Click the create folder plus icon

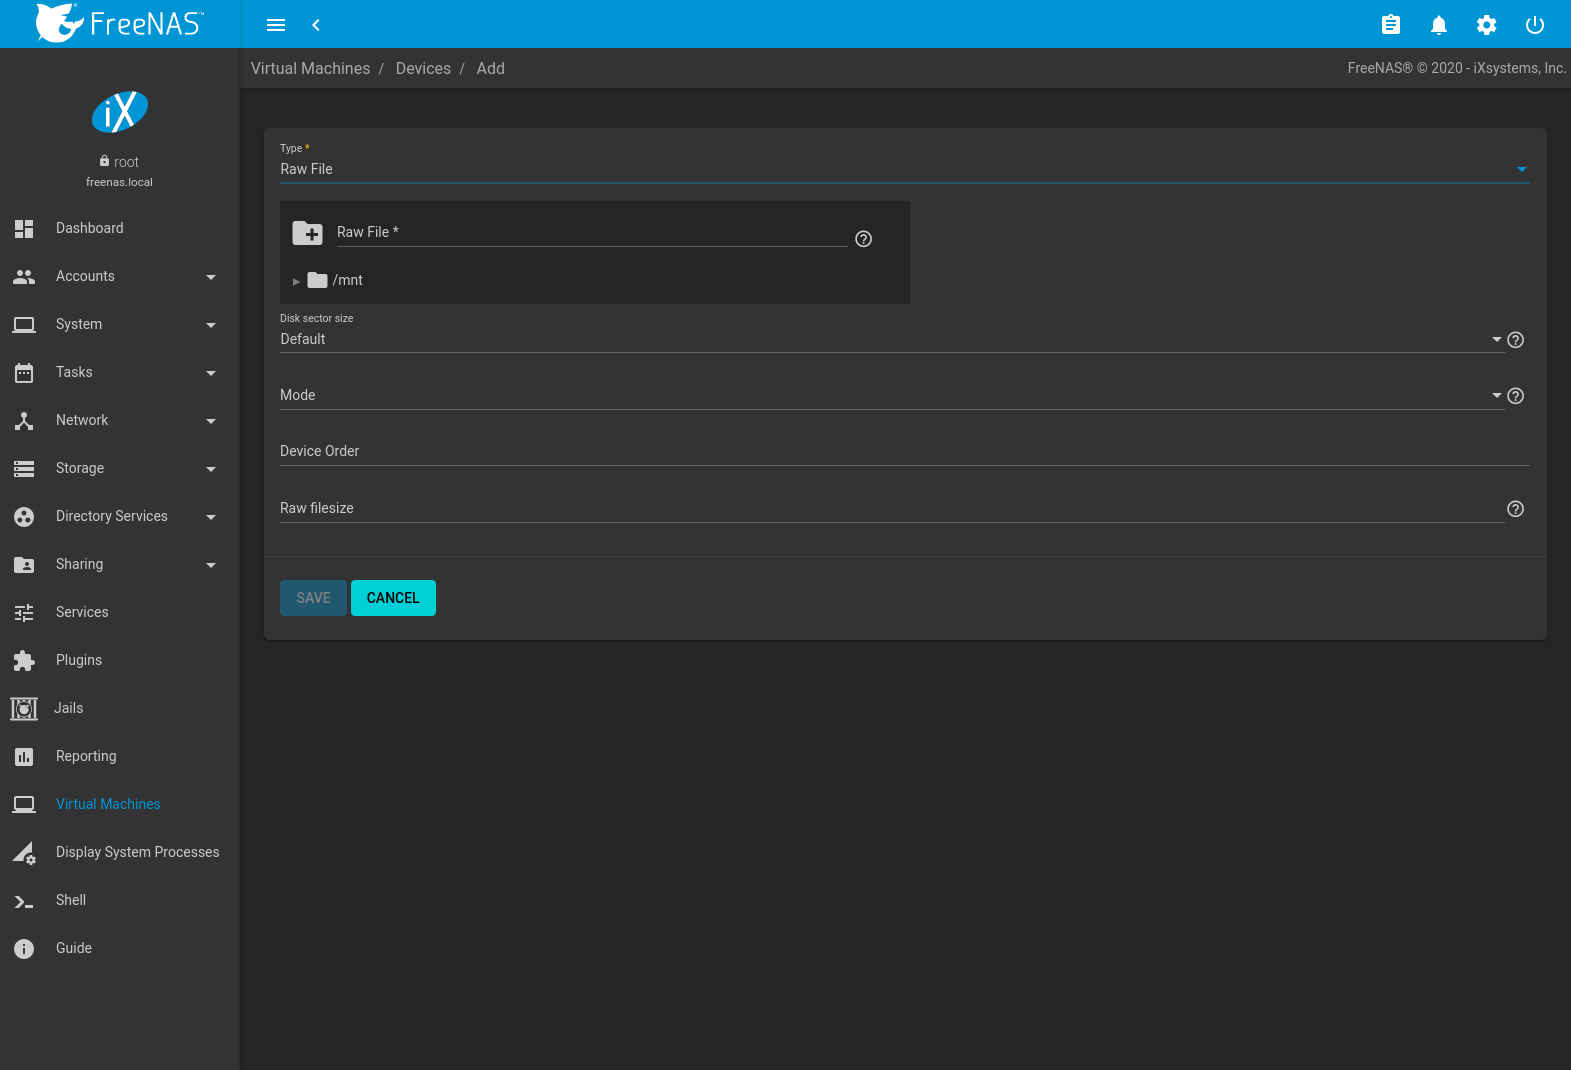[307, 233]
